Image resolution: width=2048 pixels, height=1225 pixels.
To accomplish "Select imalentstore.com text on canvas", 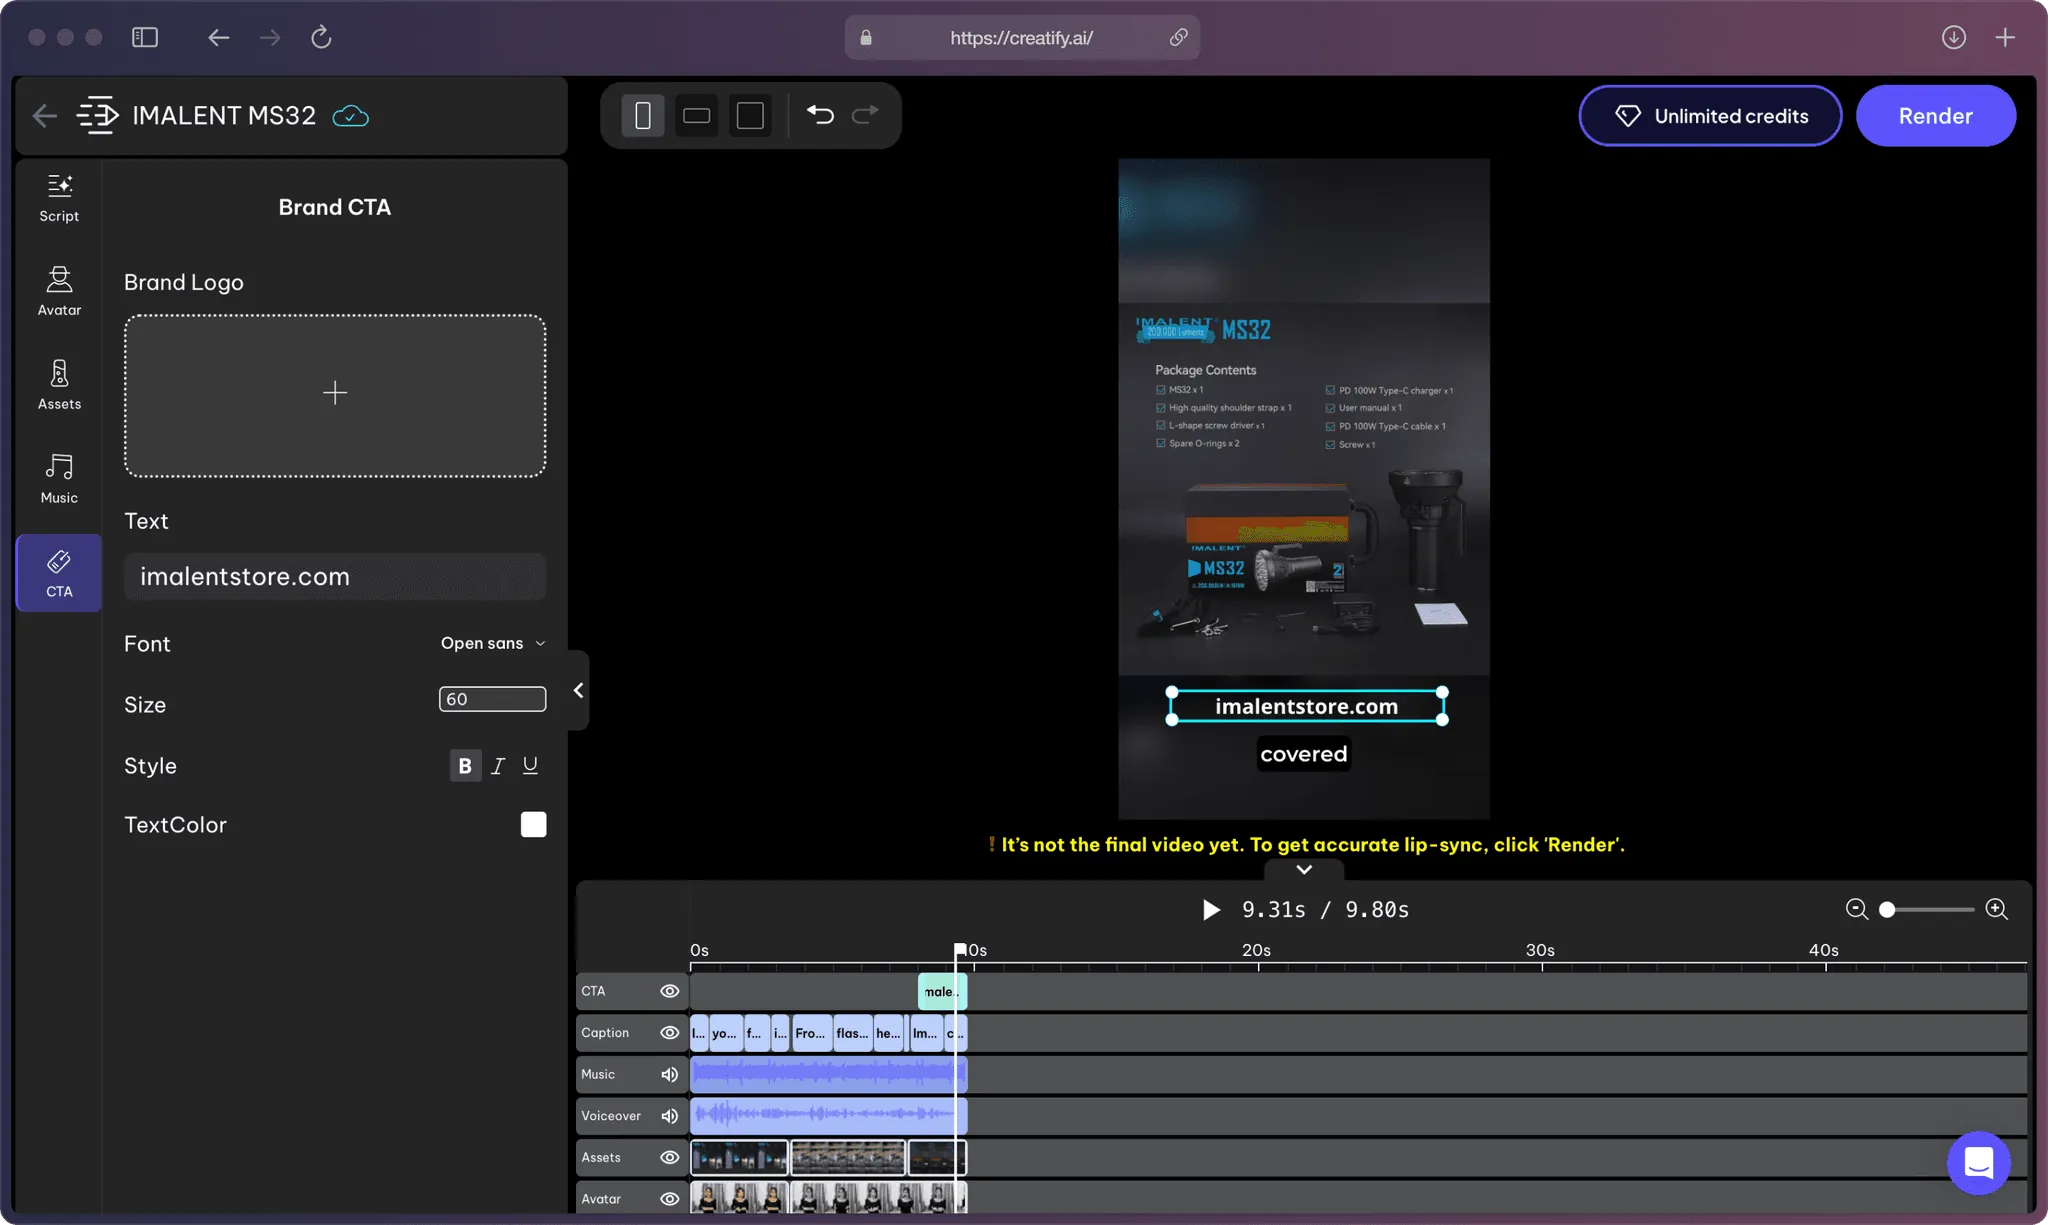I will (x=1306, y=706).
